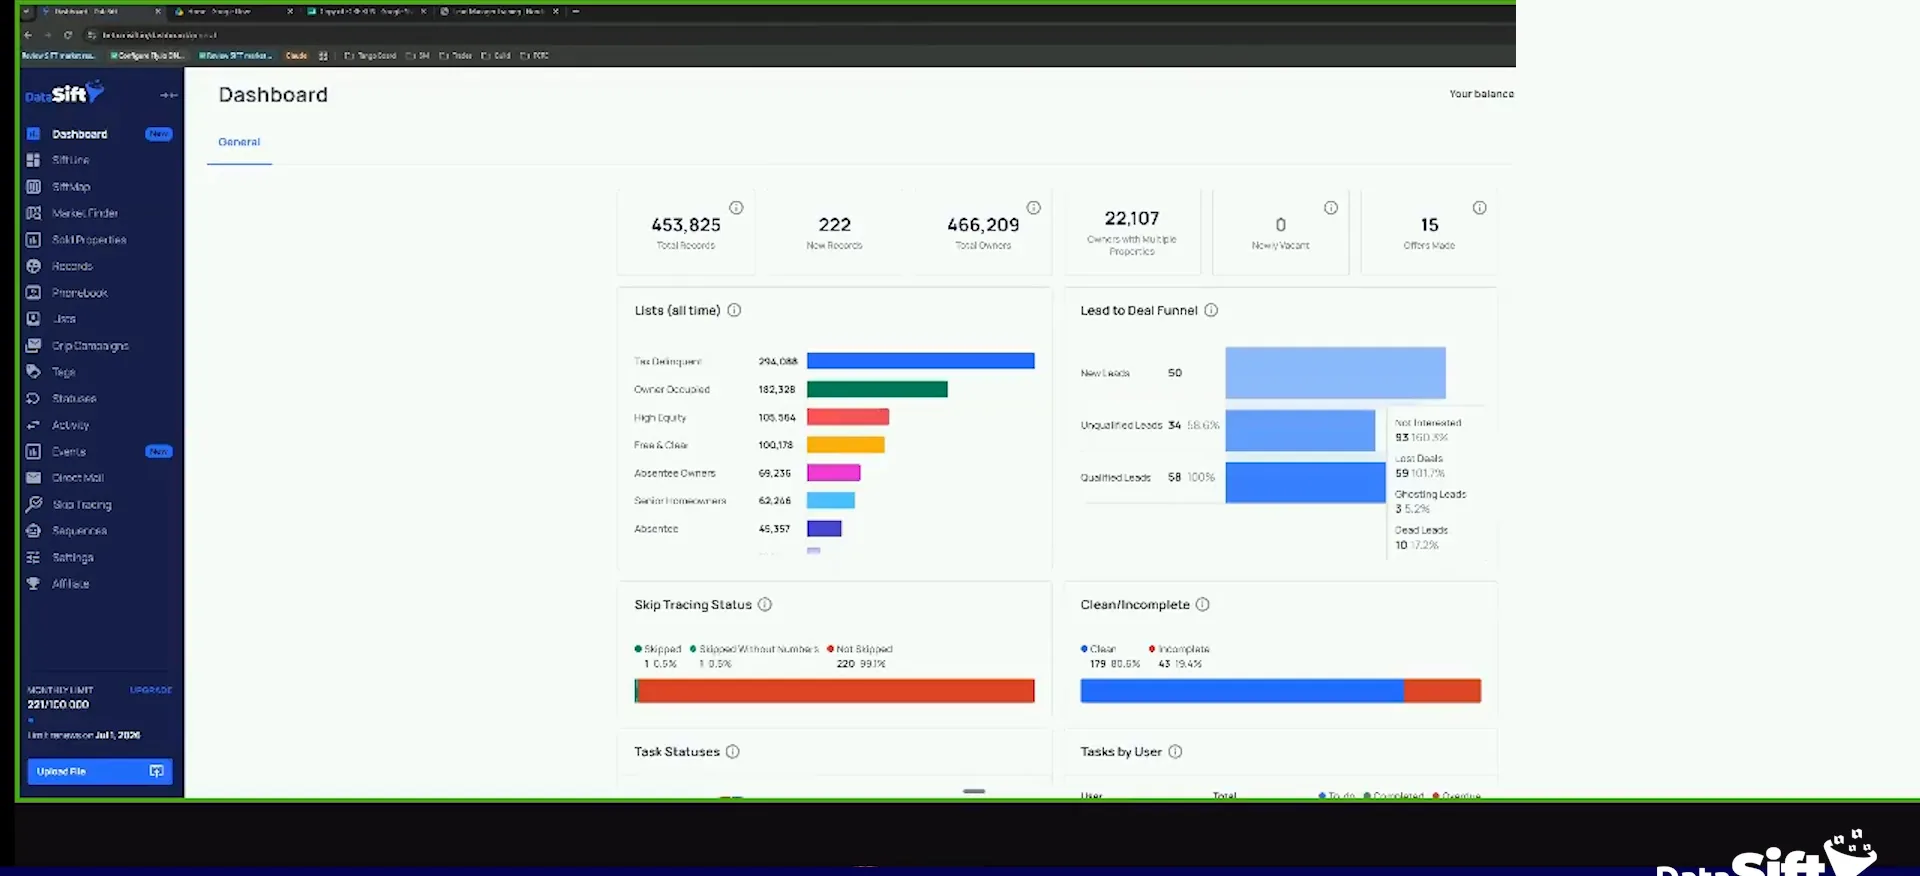This screenshot has height=876, width=1920.
Task: Click the browser back arrow
Action: tap(28, 35)
